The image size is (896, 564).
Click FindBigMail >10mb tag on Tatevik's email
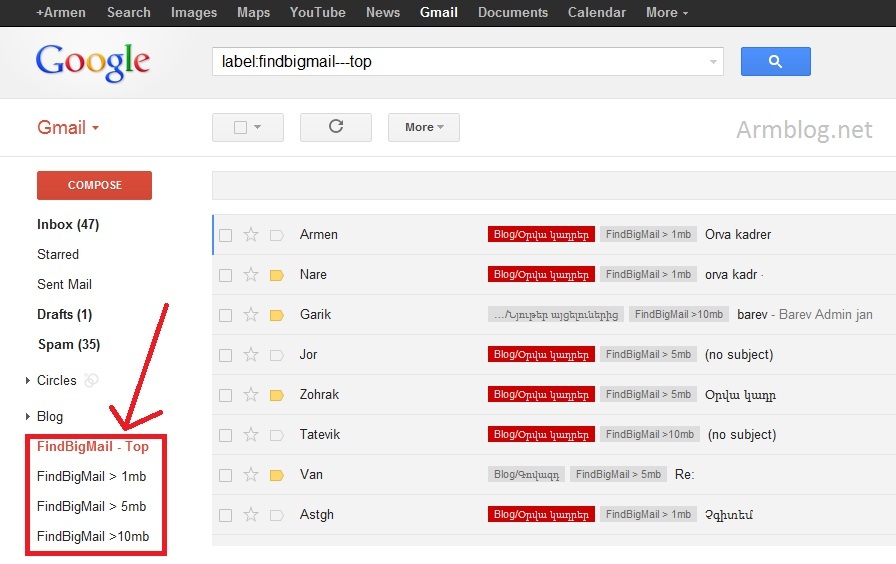pos(650,434)
